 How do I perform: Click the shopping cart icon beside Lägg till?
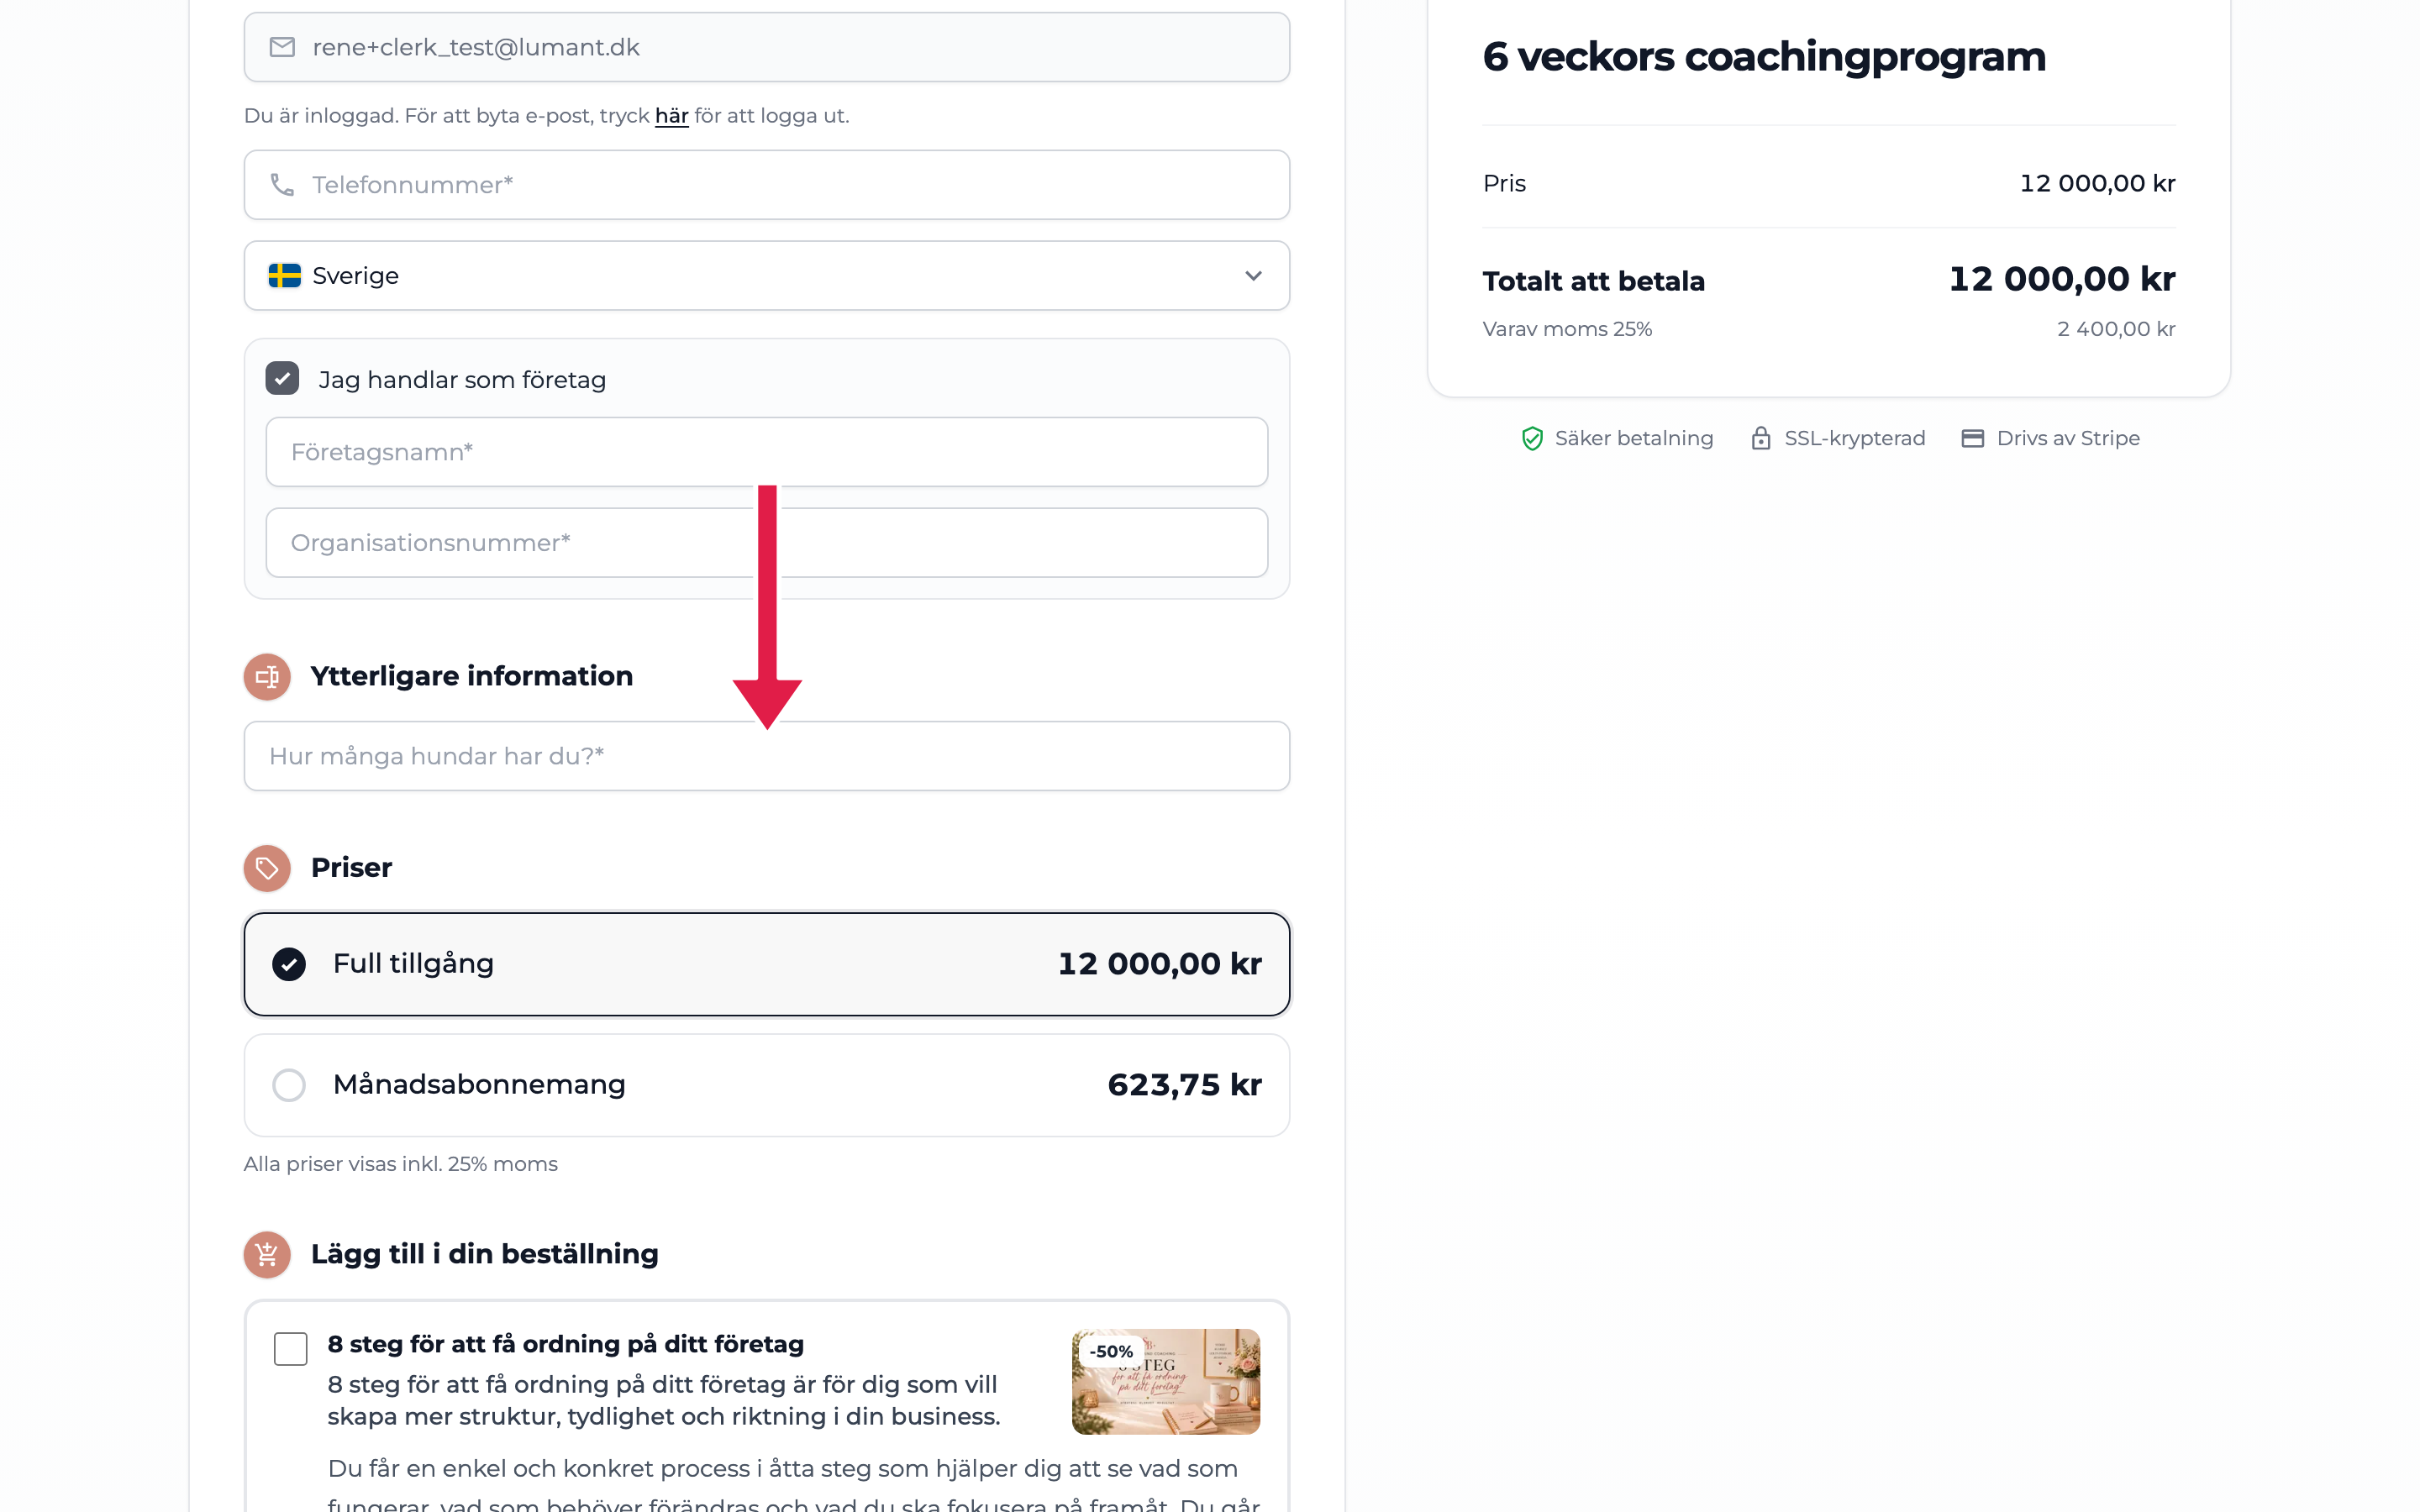[267, 1254]
